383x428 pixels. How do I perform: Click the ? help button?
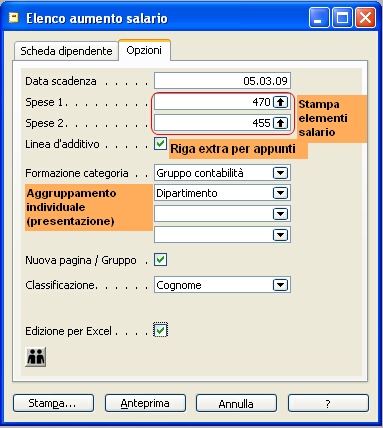[x=328, y=403]
